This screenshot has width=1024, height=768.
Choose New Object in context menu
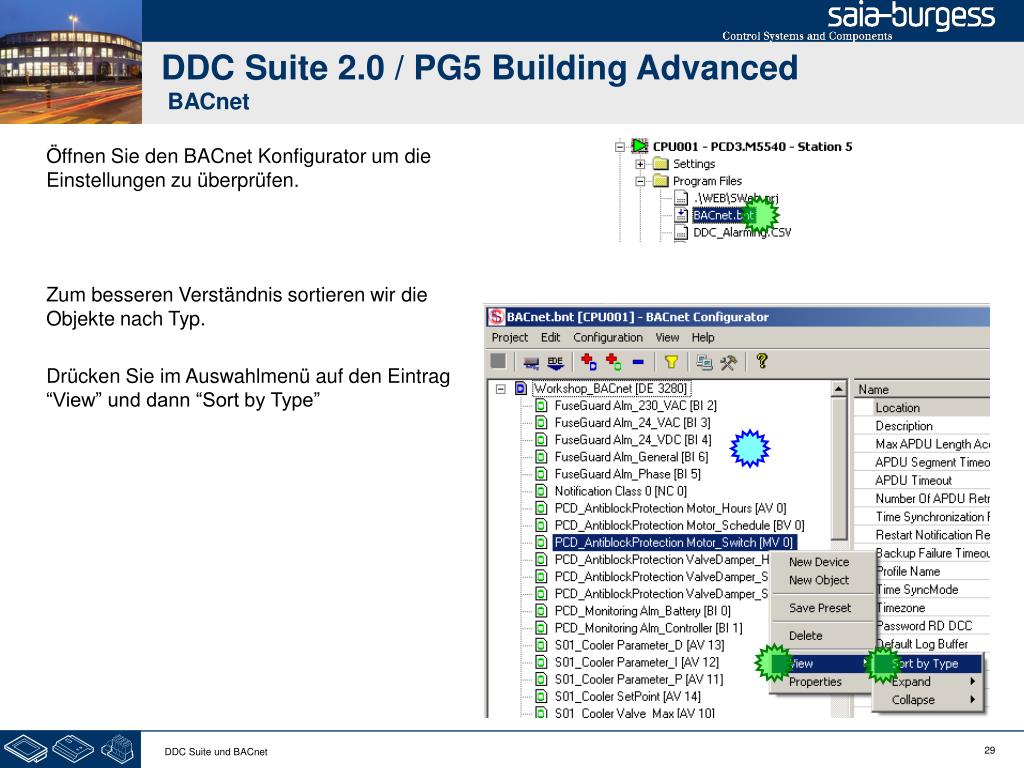[x=819, y=580]
